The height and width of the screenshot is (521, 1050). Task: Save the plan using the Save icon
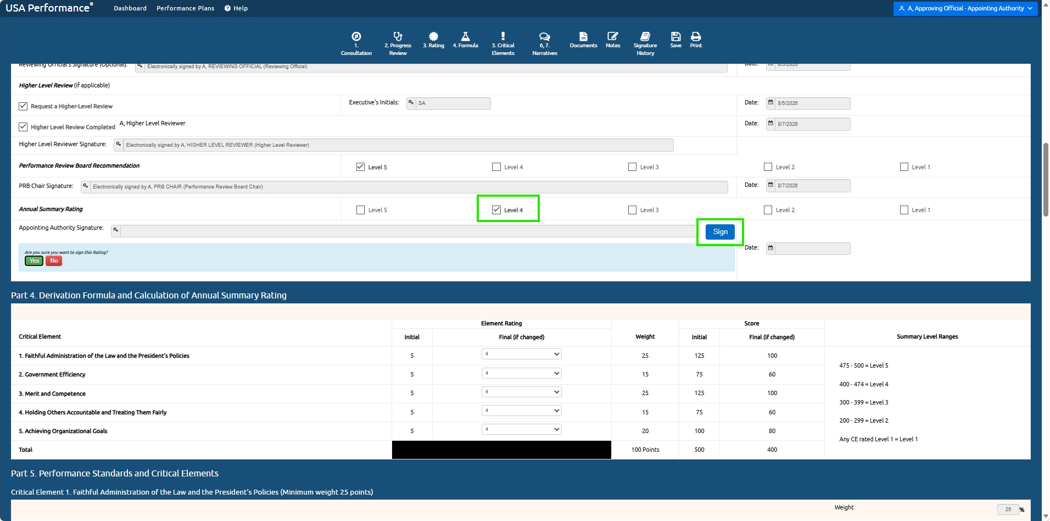click(676, 36)
